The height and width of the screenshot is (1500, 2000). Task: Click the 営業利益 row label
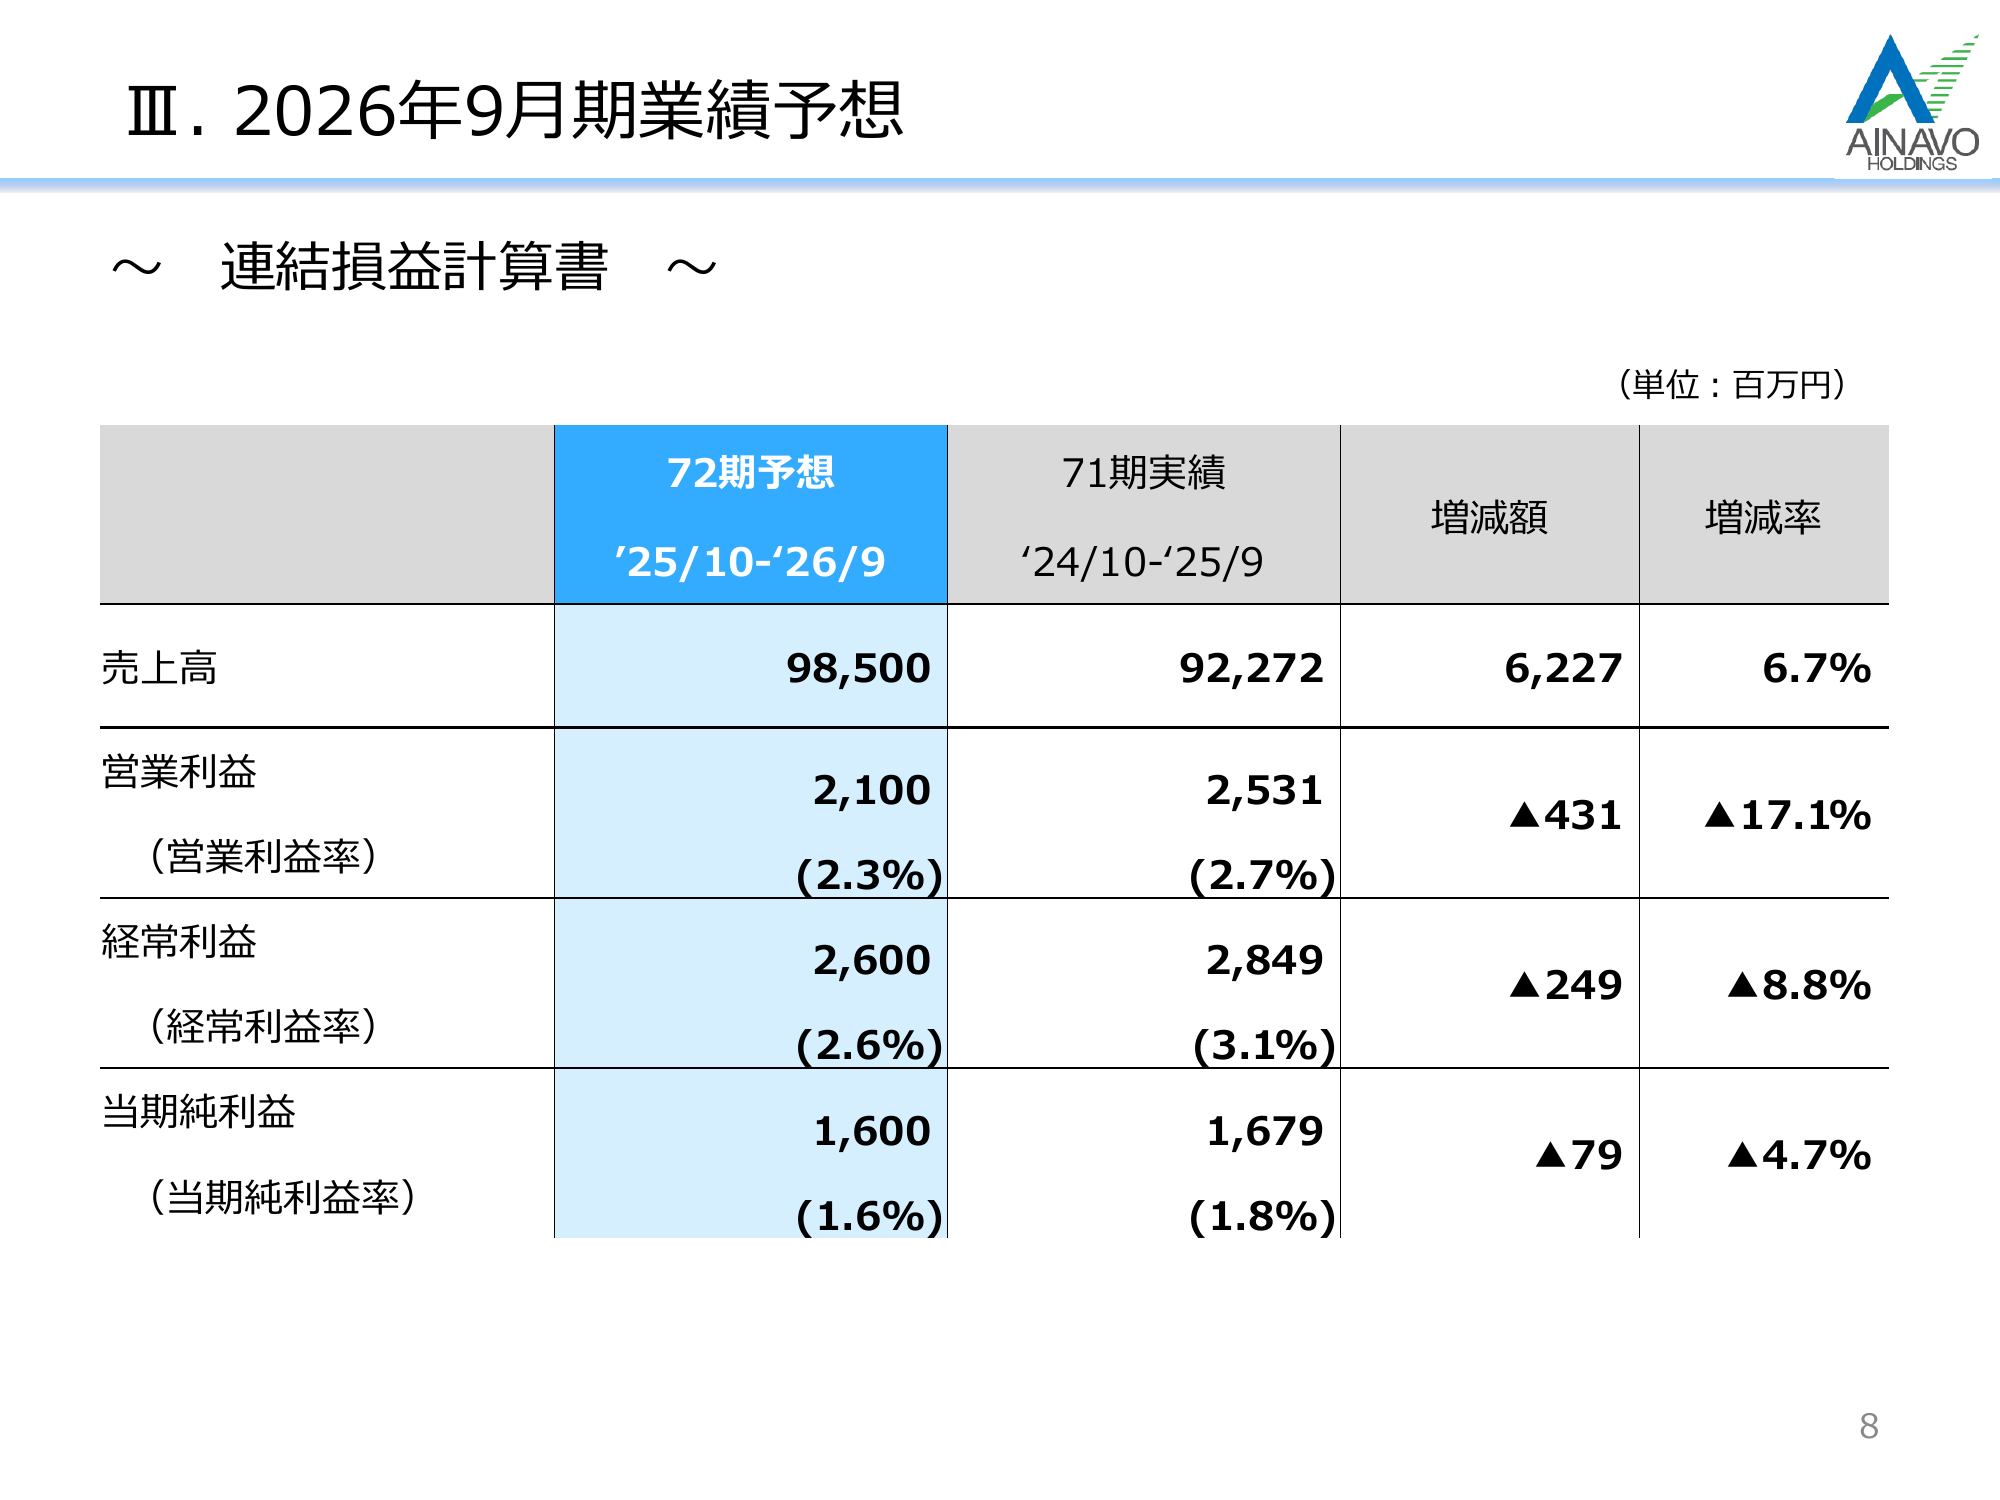(180, 771)
